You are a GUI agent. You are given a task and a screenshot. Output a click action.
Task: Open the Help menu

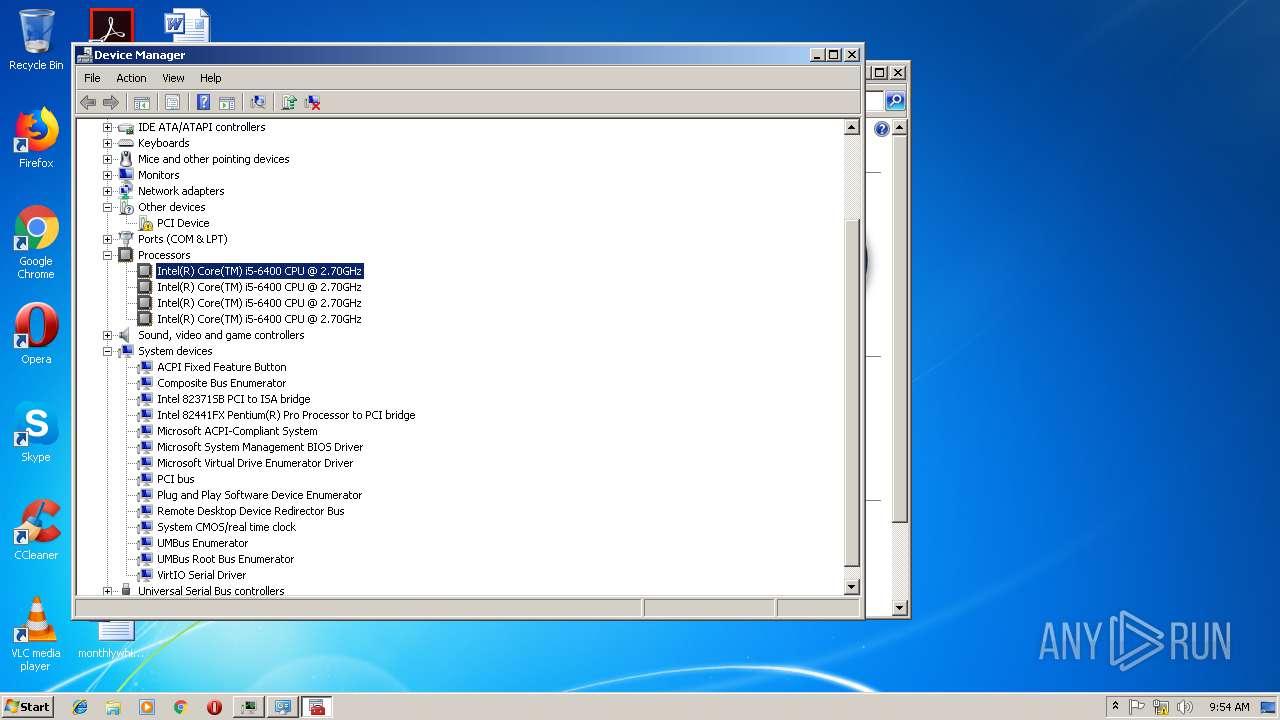click(x=210, y=78)
